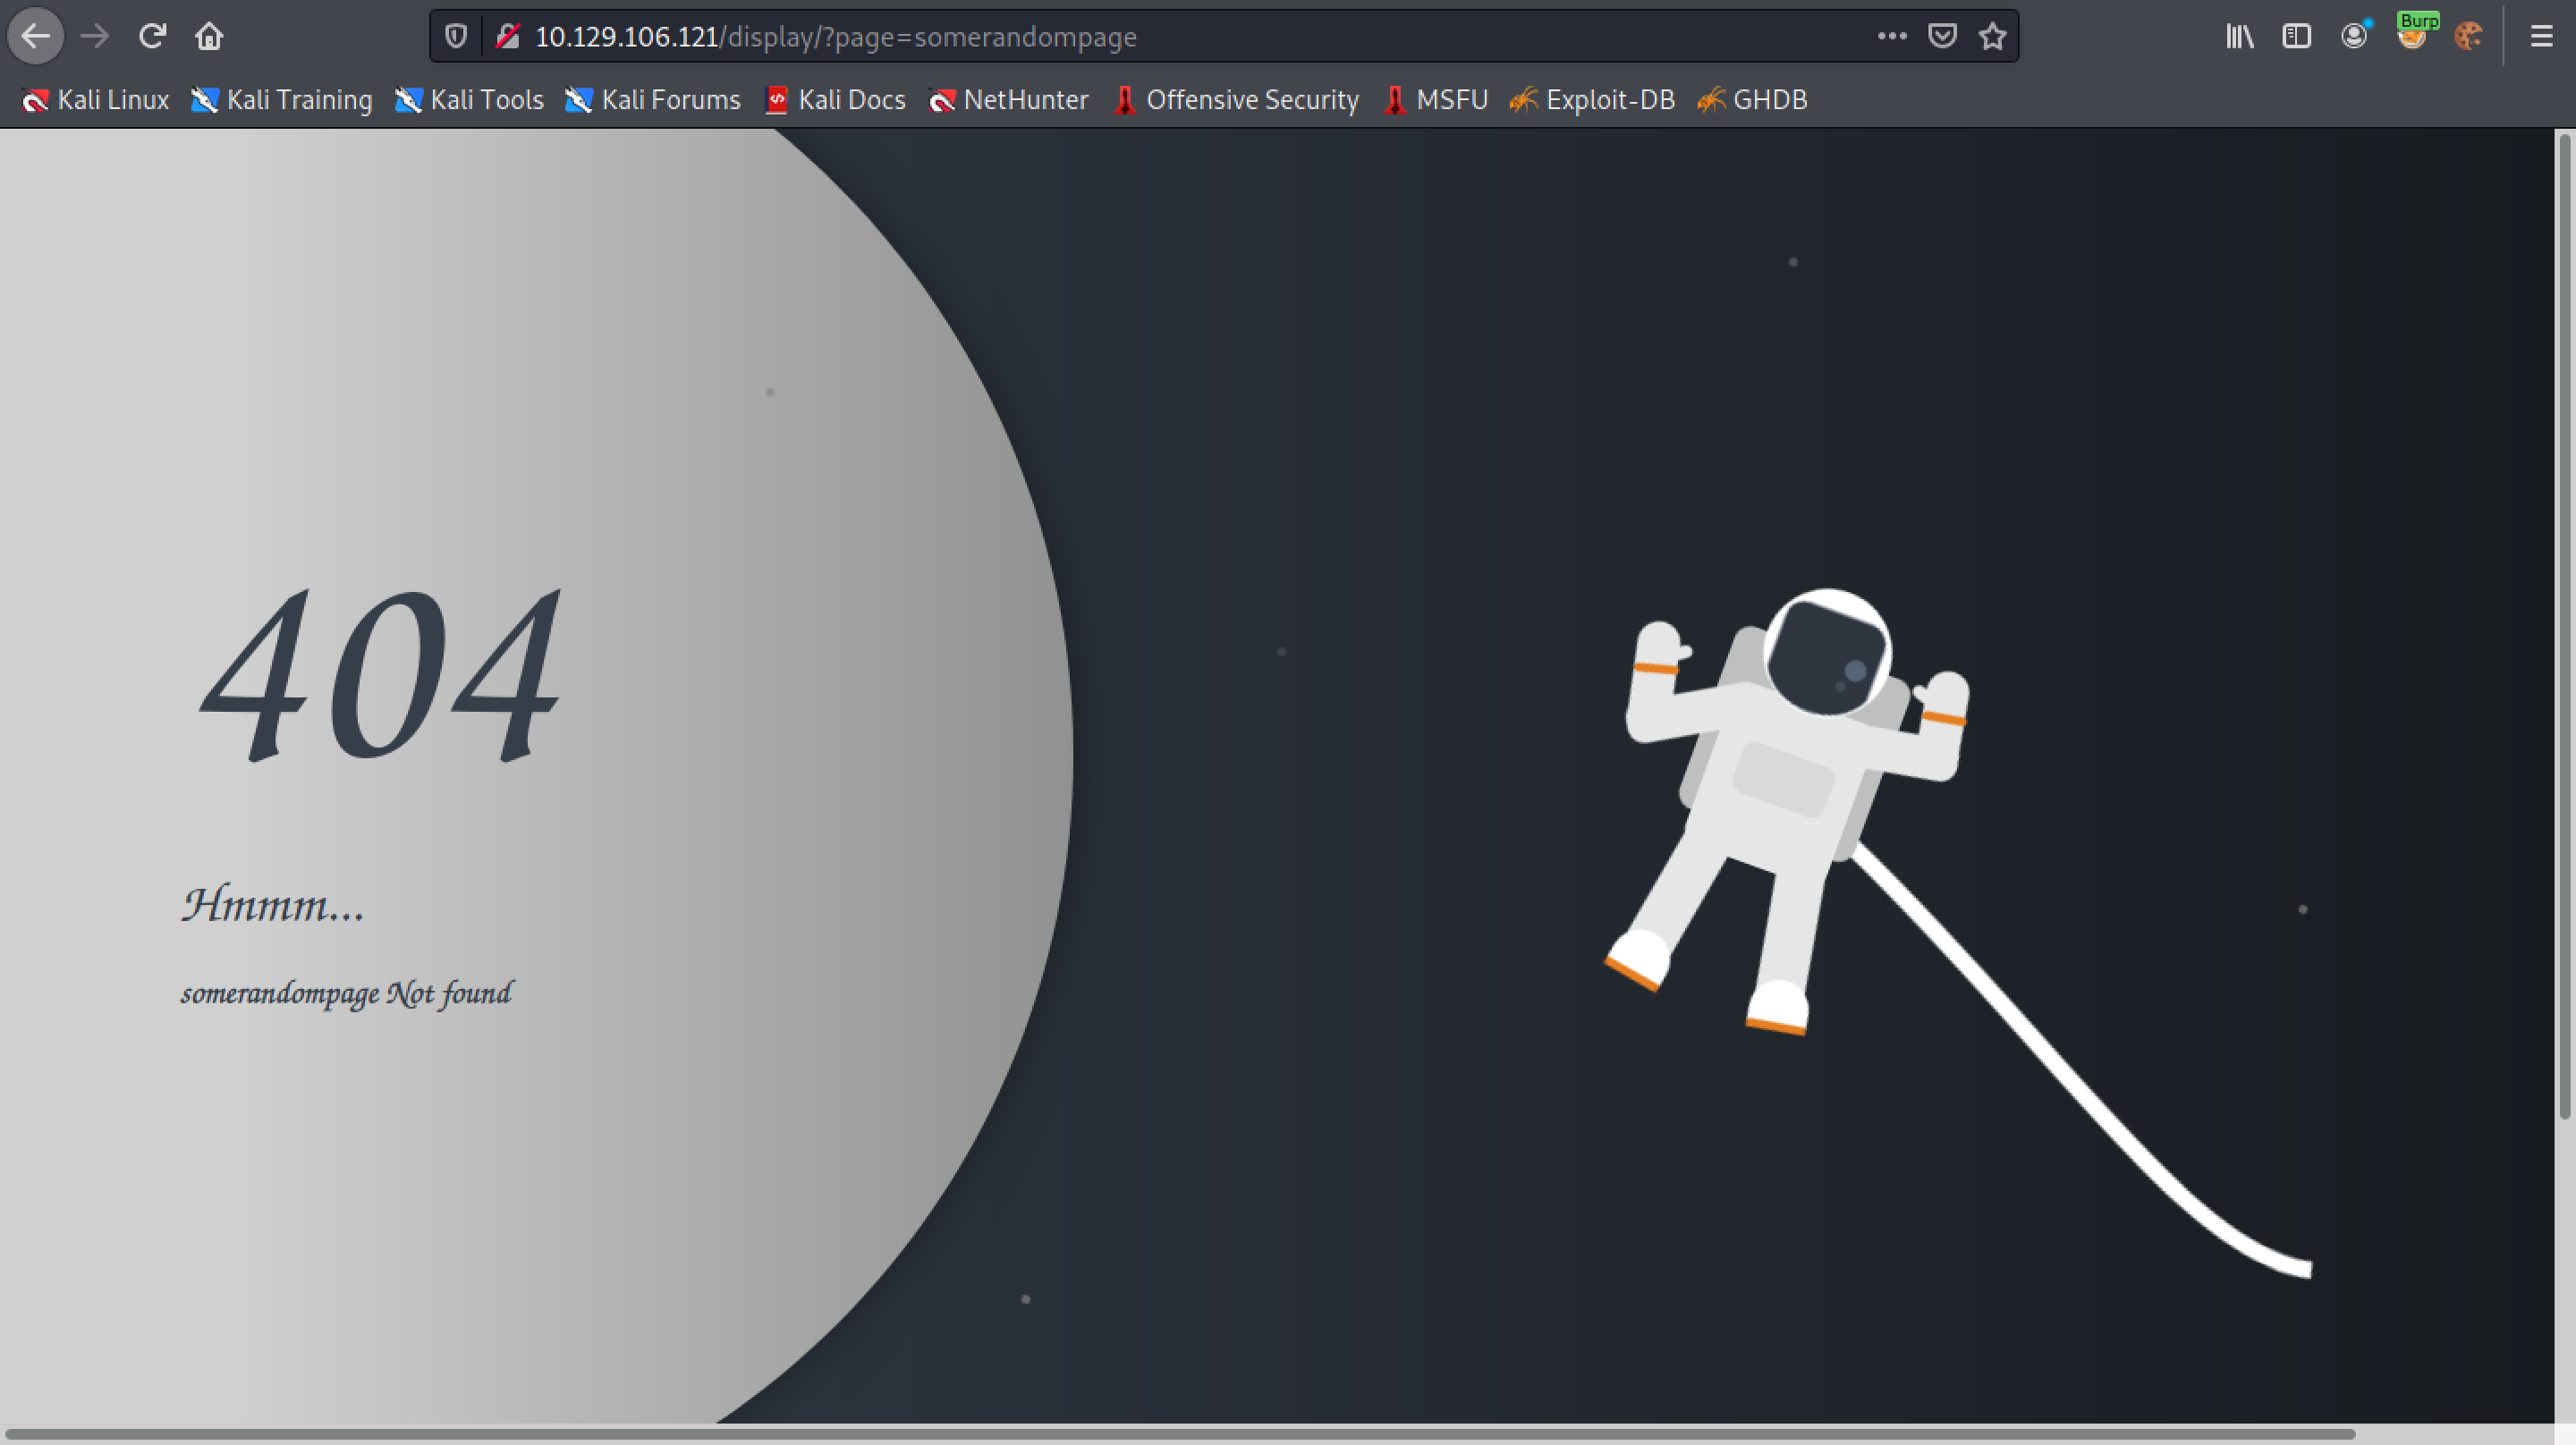Open Firefox account menu
Viewport: 2576px width, 1445px height.
(2354, 37)
